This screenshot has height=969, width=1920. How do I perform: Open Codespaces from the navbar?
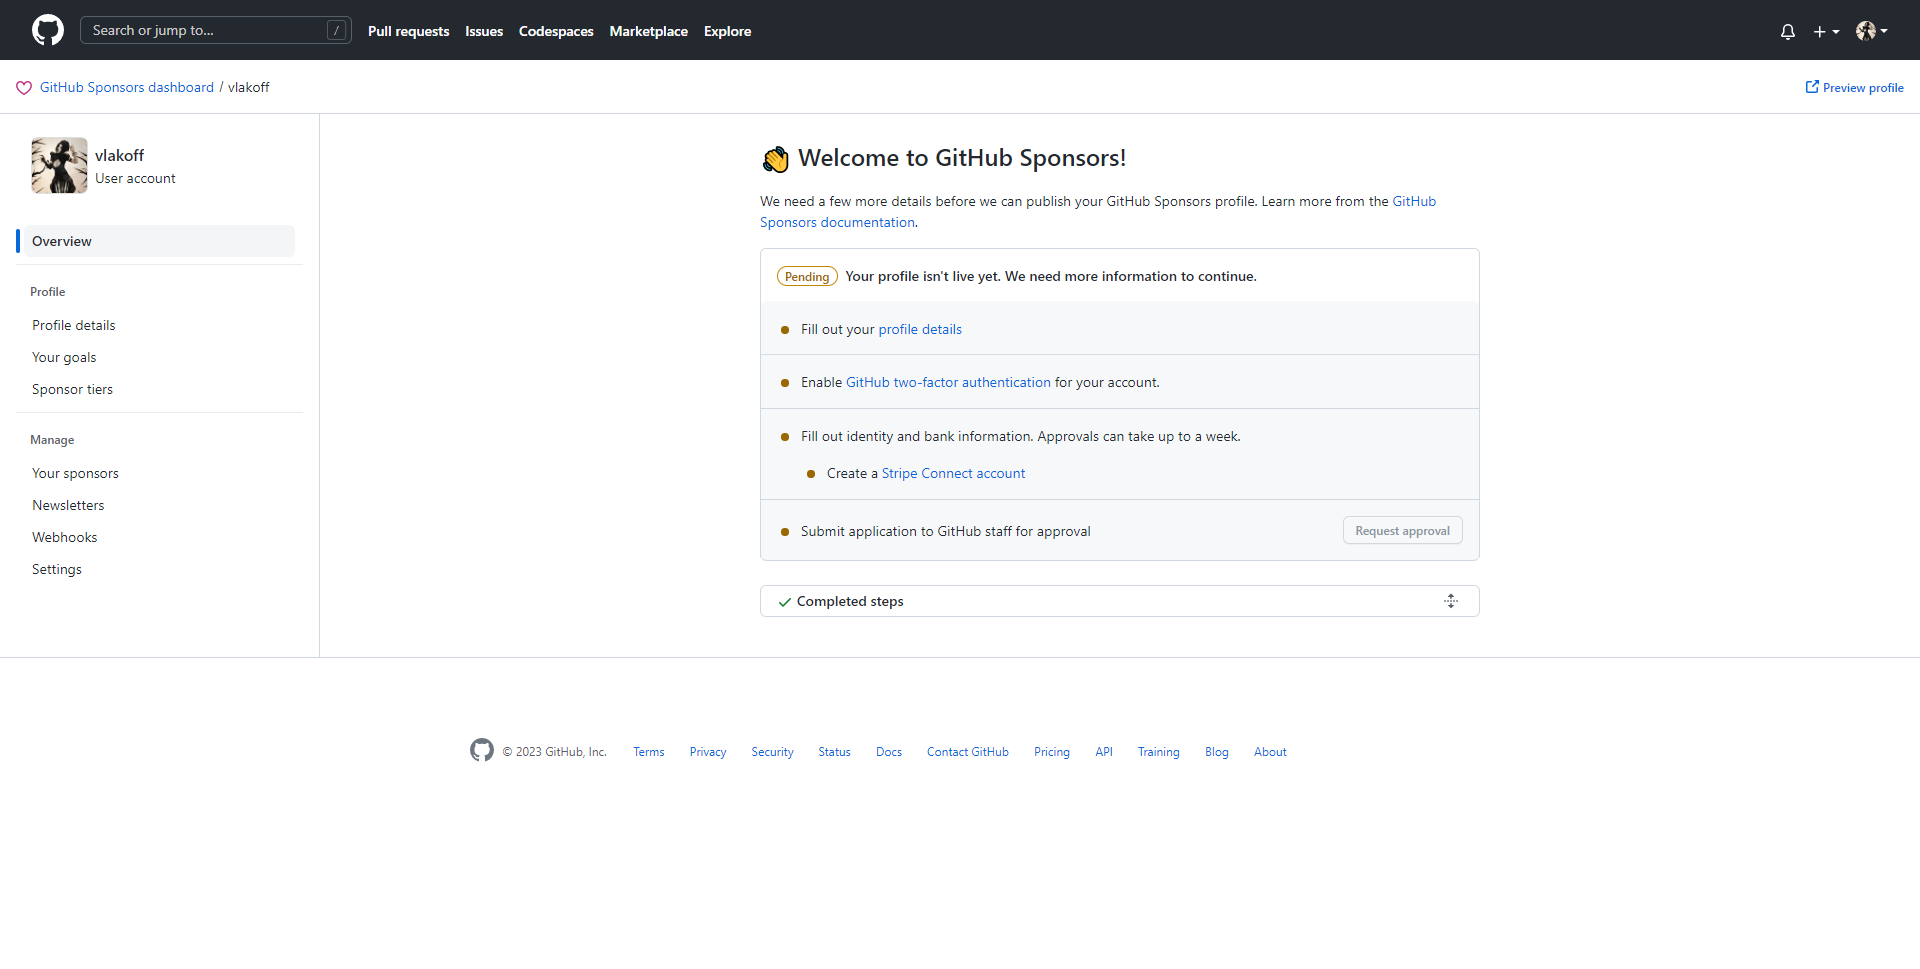coord(556,31)
